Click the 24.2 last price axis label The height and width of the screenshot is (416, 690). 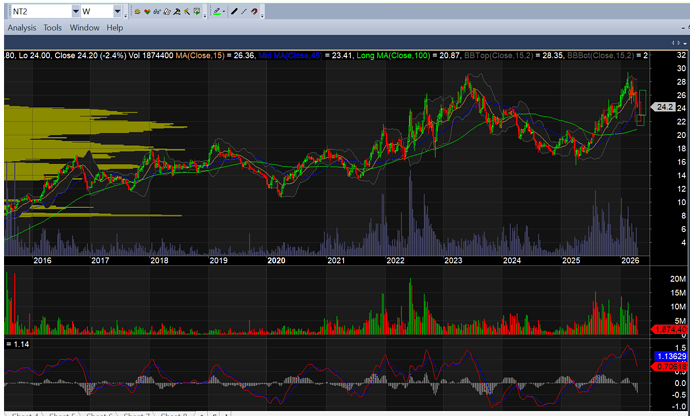pos(664,107)
